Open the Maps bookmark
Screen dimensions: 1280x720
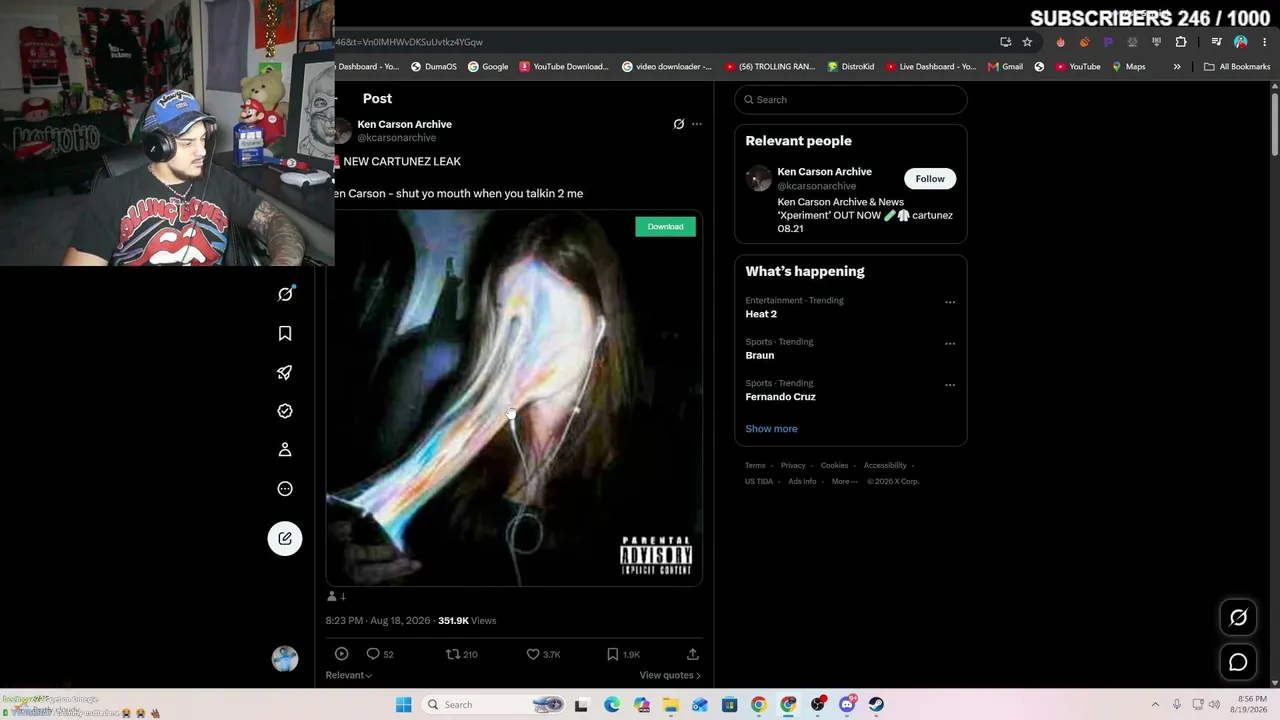1128,67
